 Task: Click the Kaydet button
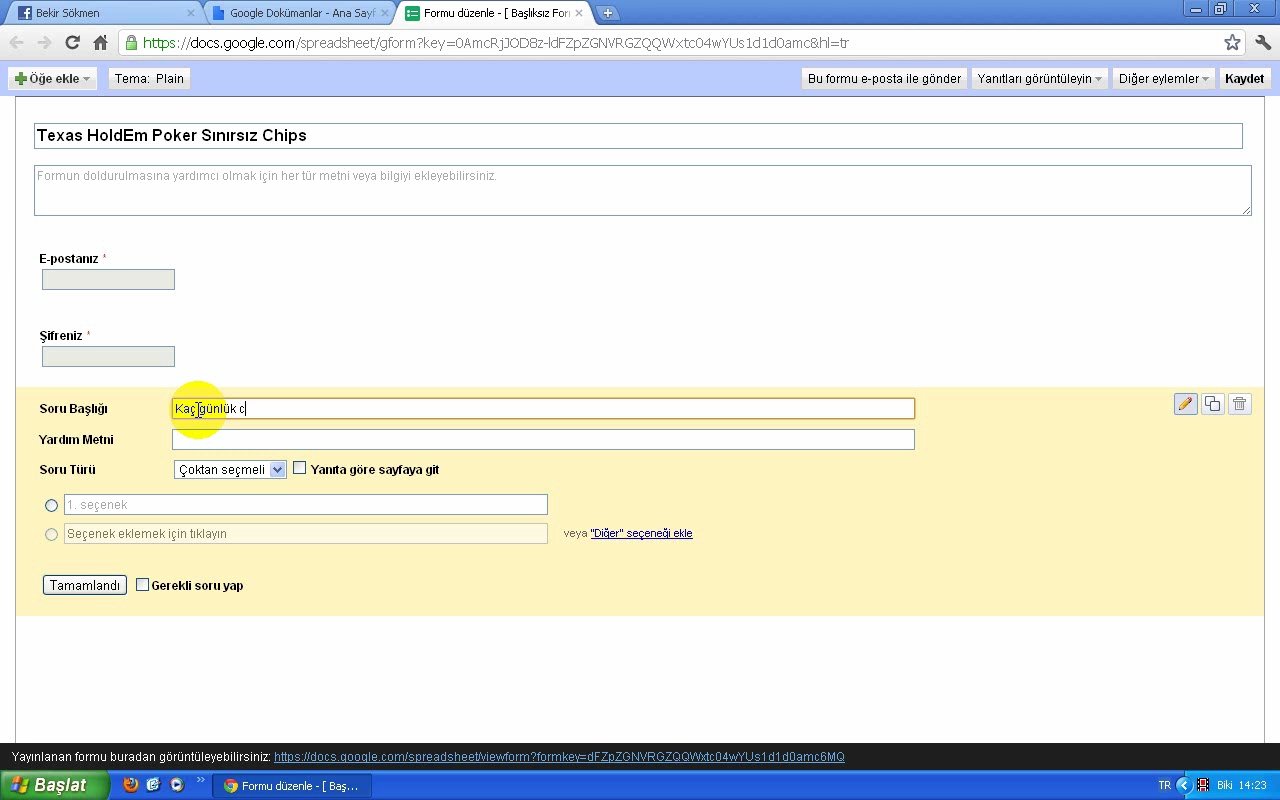[x=1245, y=78]
